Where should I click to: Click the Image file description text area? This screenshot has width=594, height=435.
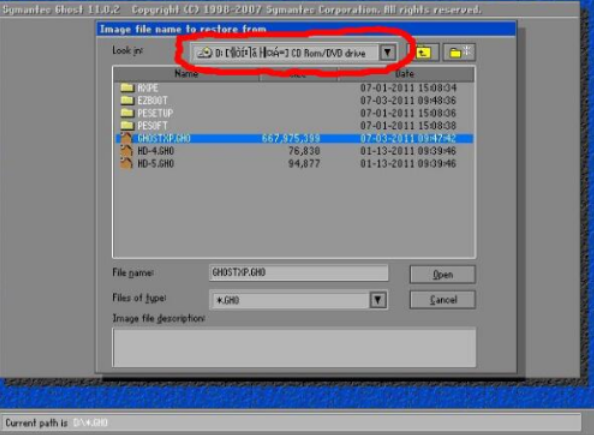(294, 347)
